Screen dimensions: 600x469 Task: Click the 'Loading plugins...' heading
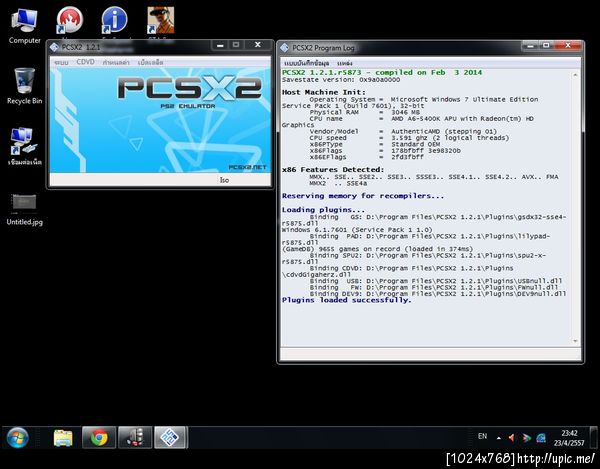[323, 210]
